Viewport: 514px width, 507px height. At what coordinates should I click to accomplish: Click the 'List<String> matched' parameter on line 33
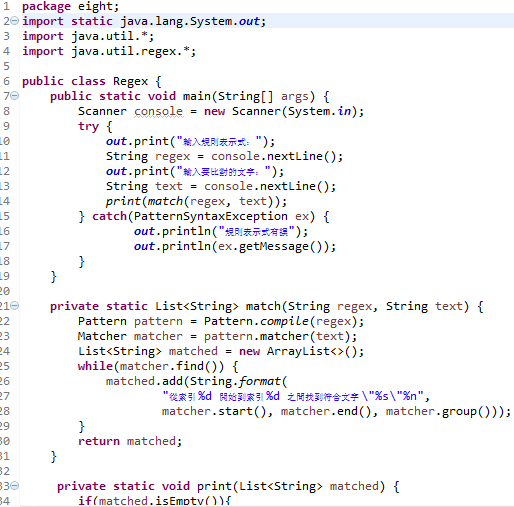pos(309,486)
